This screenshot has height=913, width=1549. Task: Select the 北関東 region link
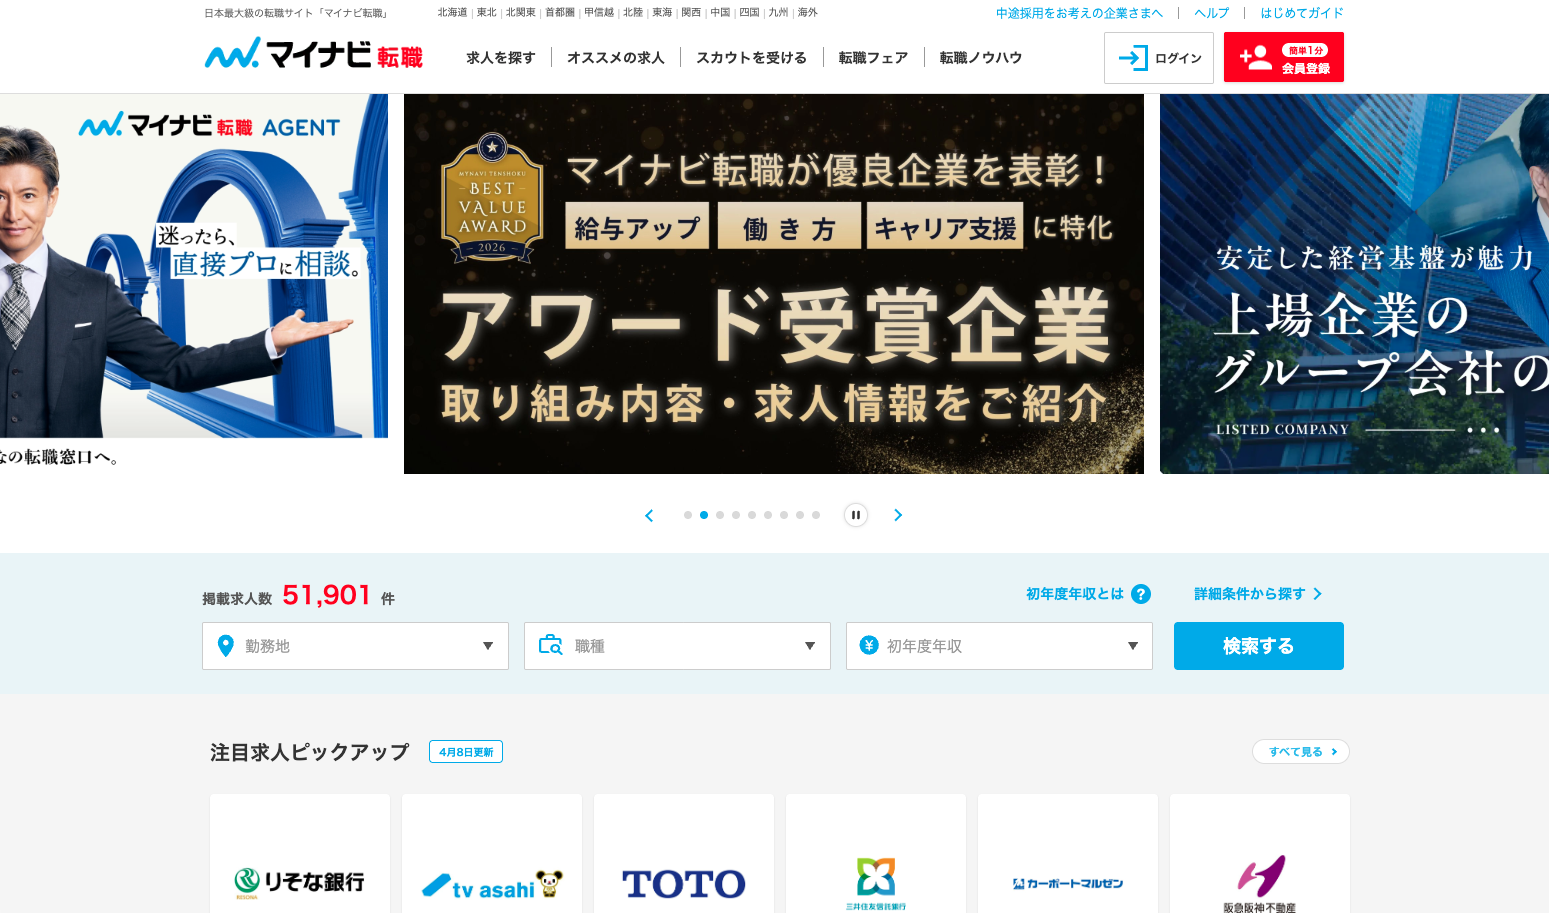tap(521, 13)
